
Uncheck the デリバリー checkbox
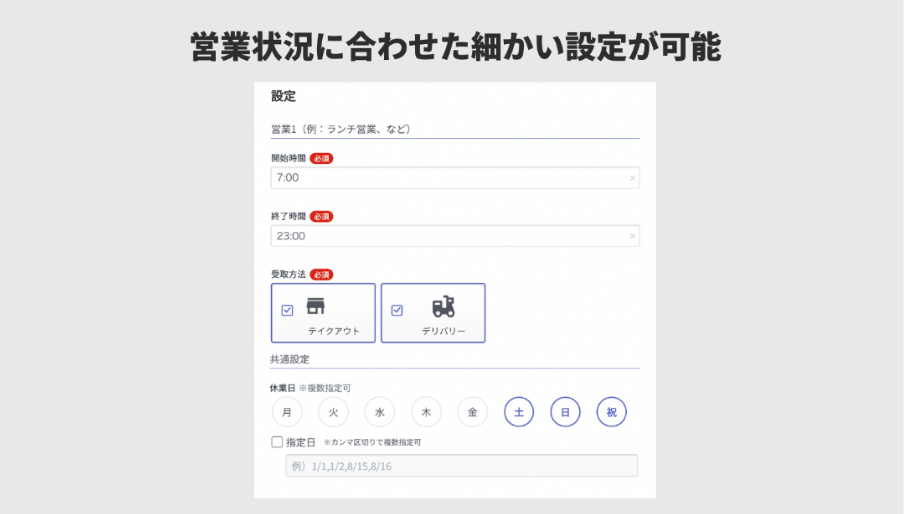coord(397,311)
